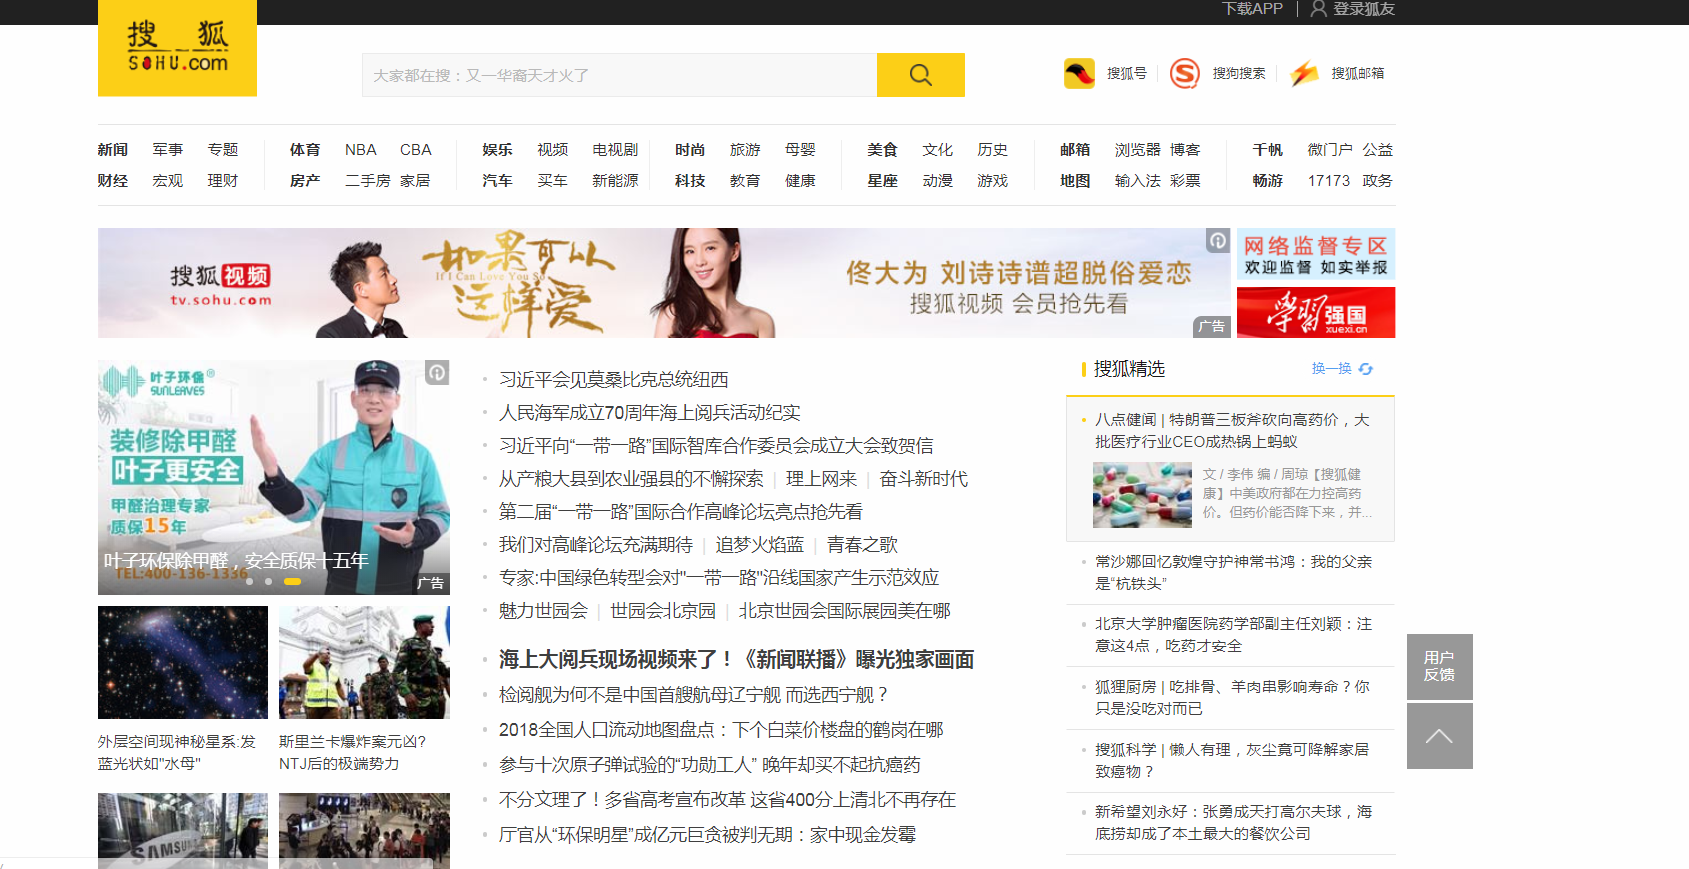The width and height of the screenshot is (1689, 869).
Task: Open the 搜狐邮箱 lightning icon
Action: click(1303, 74)
